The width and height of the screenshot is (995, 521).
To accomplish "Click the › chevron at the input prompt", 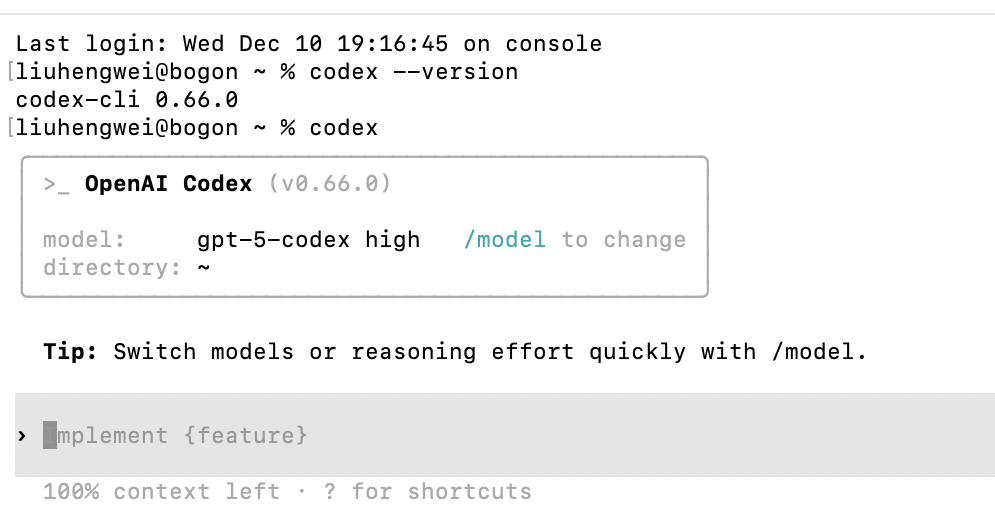I will click(22, 436).
